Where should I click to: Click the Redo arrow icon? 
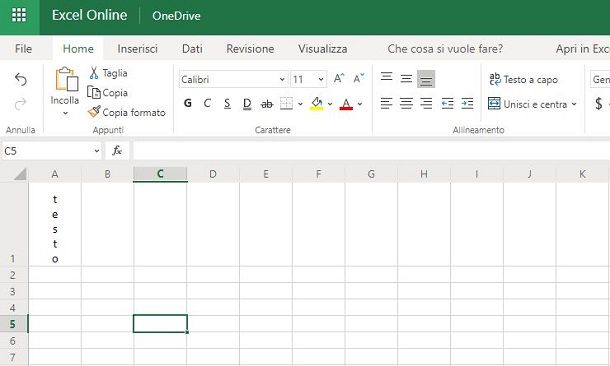tap(21, 104)
